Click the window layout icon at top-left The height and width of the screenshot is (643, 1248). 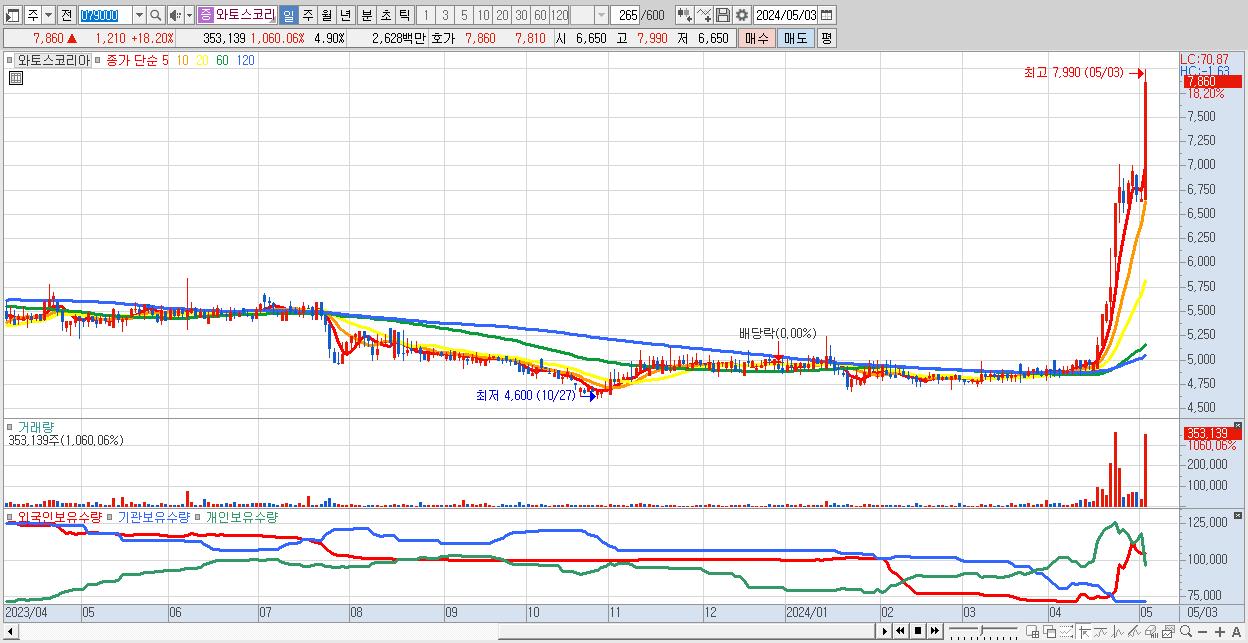pos(12,15)
